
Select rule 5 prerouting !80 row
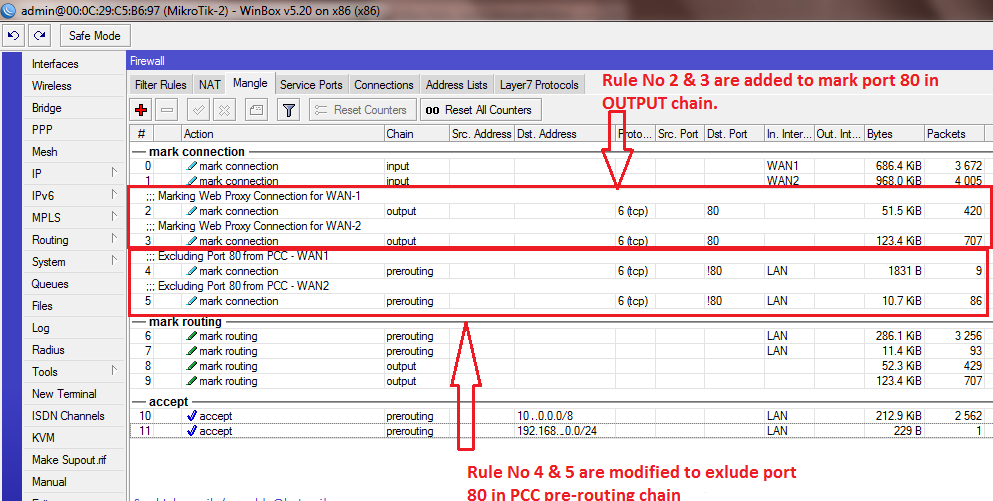(559, 301)
